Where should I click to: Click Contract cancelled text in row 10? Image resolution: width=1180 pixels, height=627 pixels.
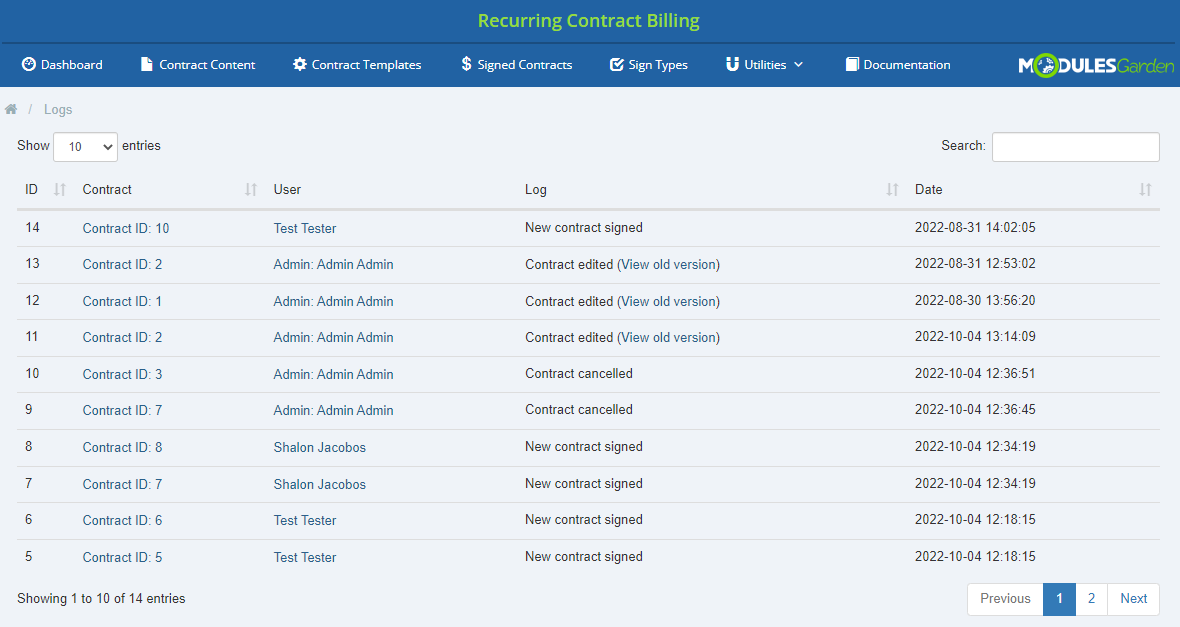(x=579, y=373)
